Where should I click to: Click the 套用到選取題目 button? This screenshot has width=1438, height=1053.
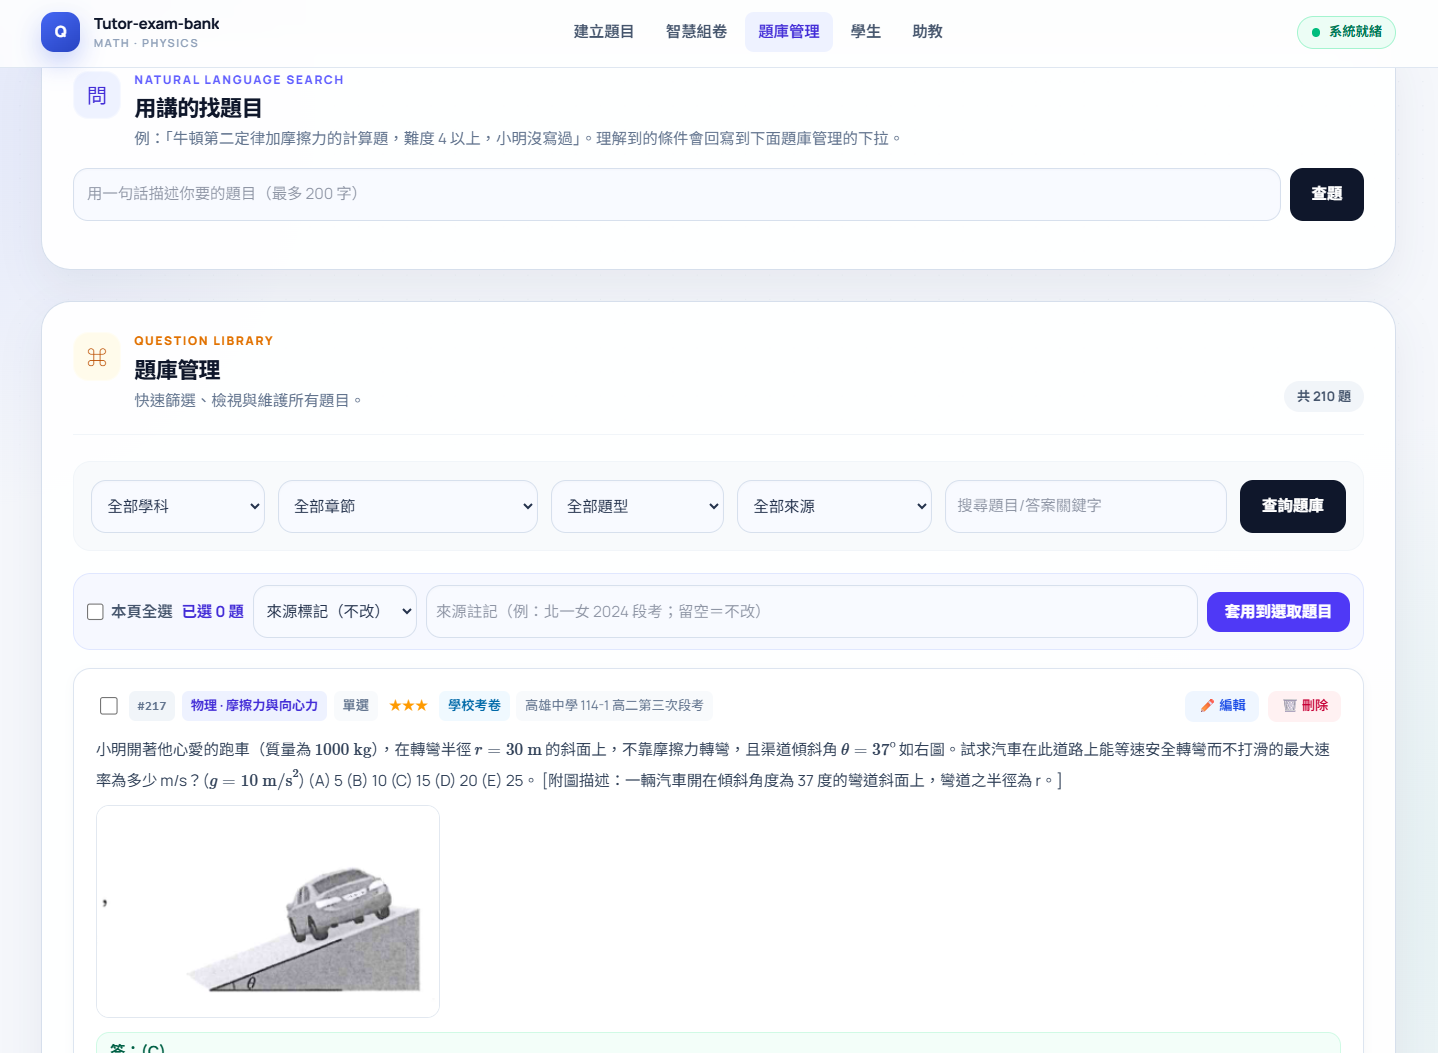tap(1278, 612)
